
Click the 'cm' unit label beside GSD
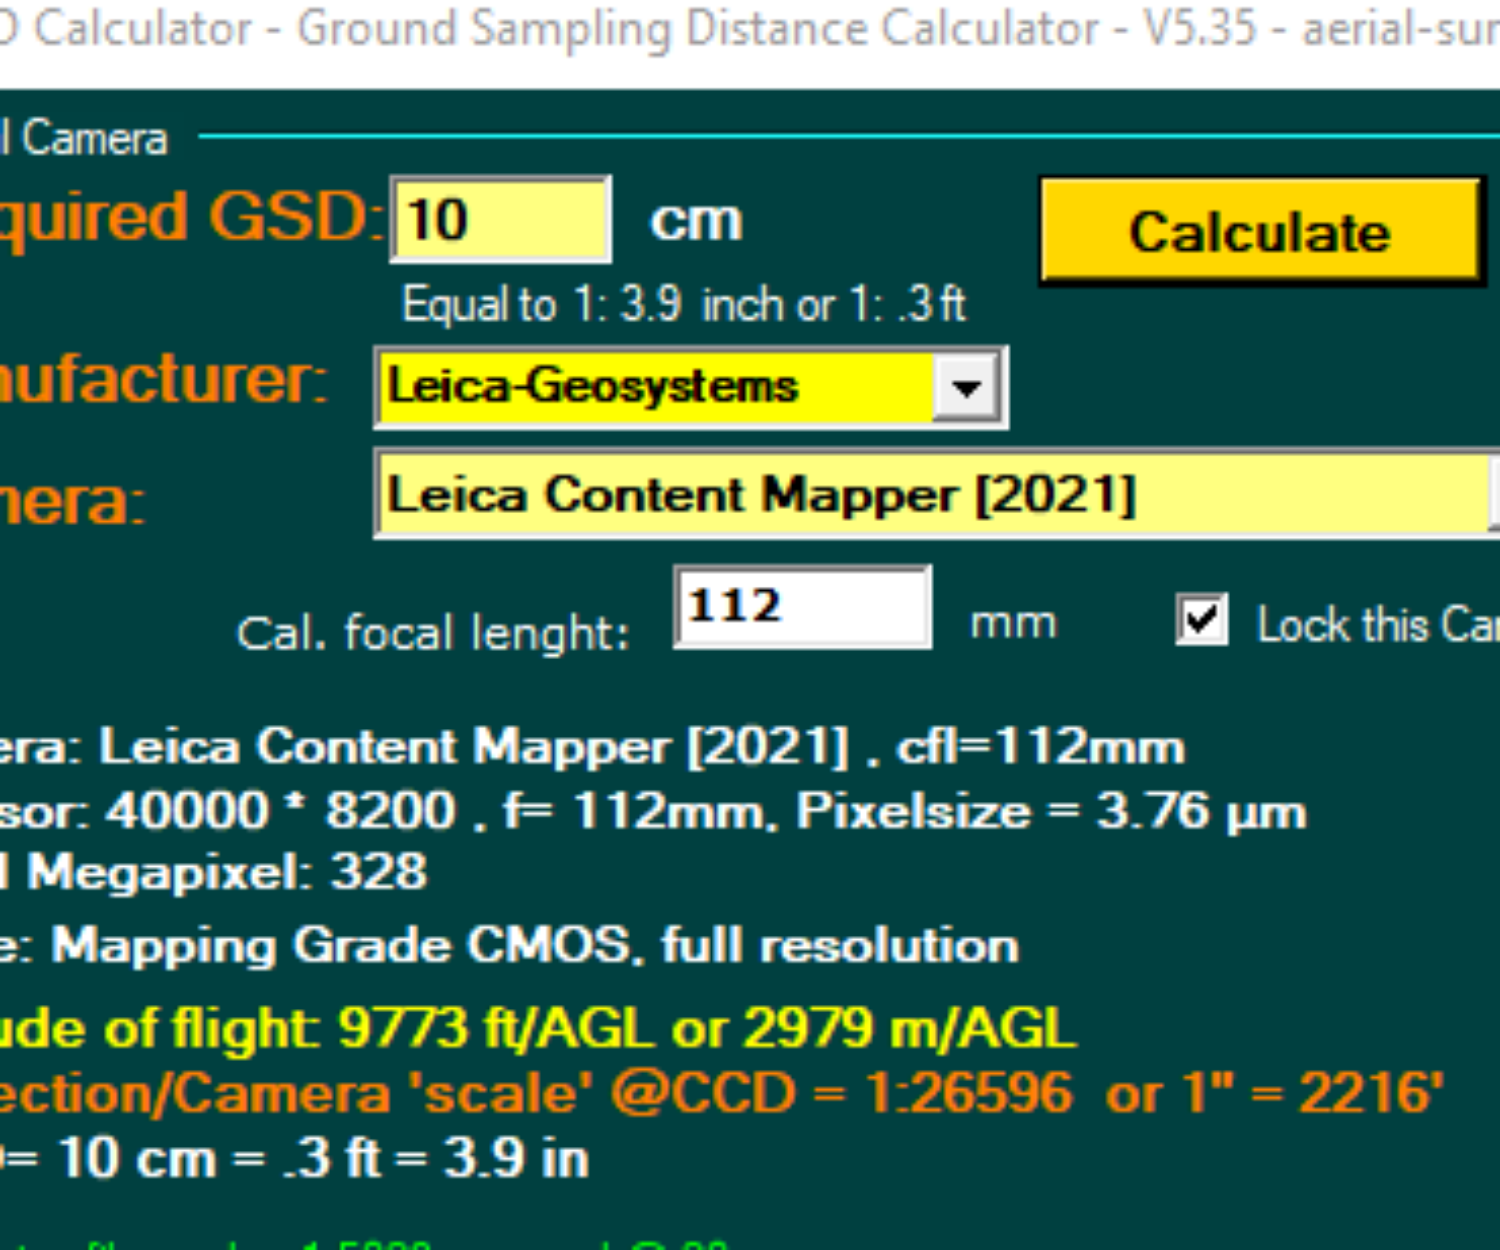click(696, 221)
